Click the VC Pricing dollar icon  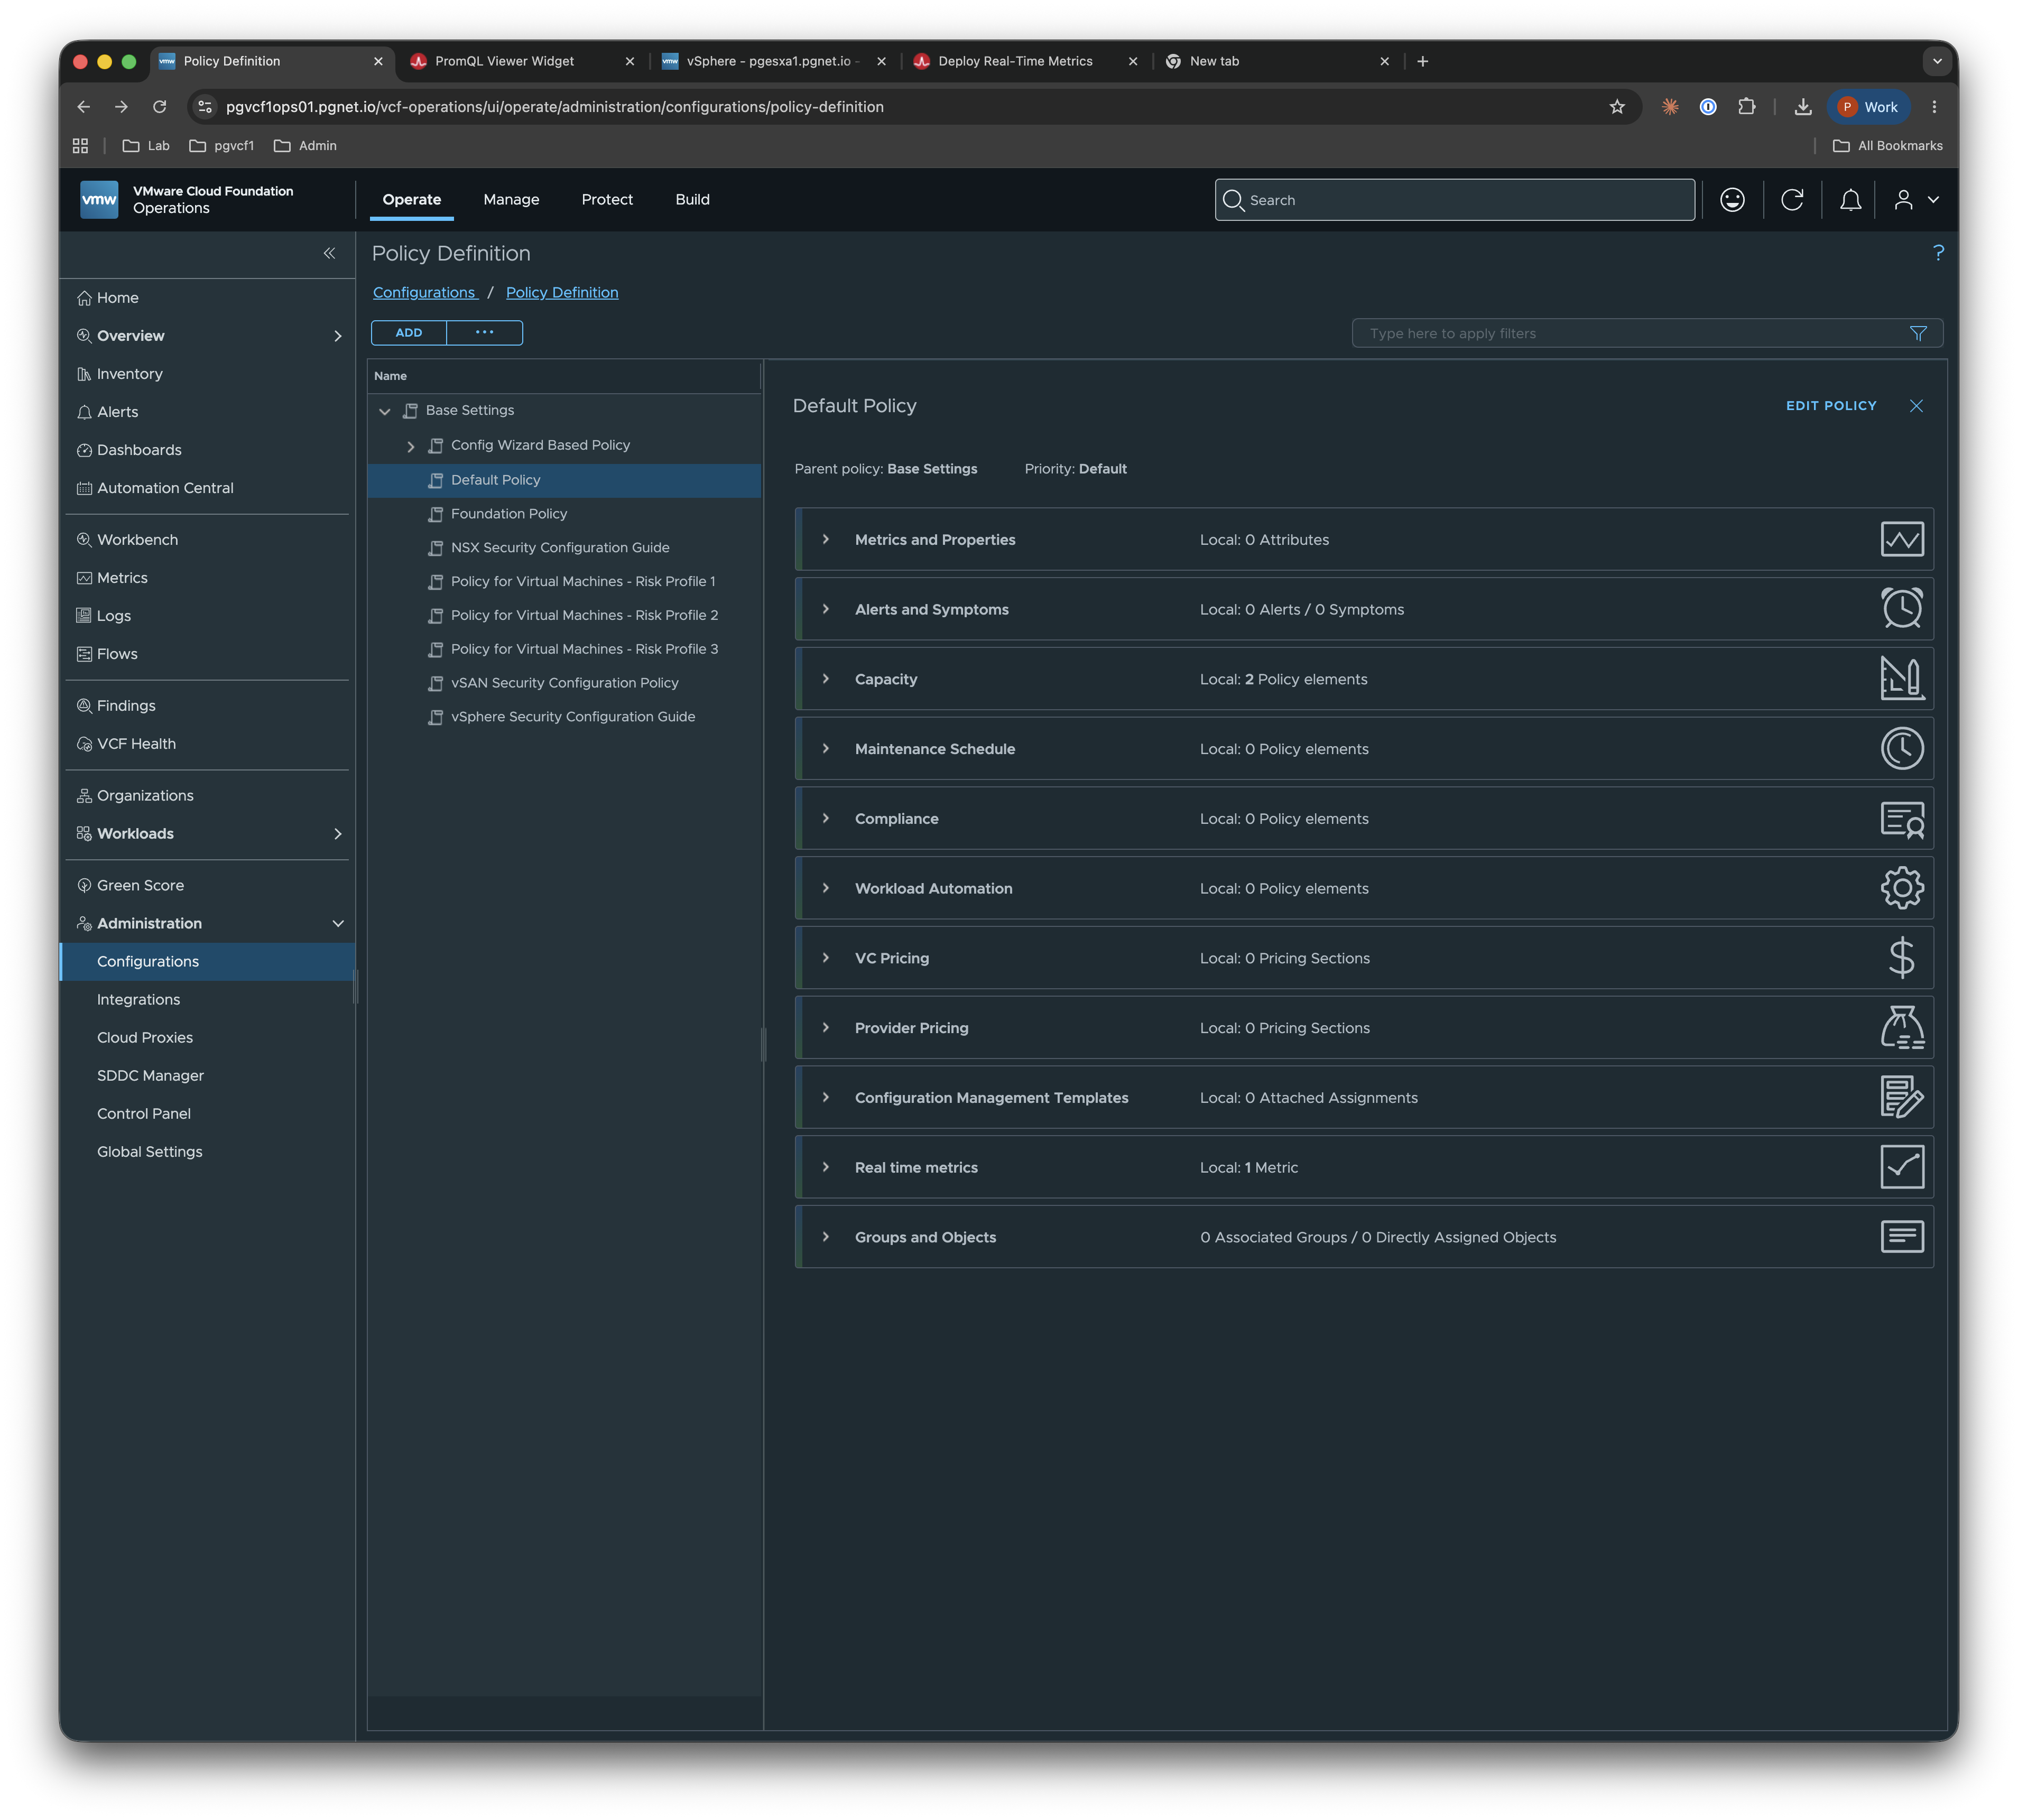pyautogui.click(x=1902, y=958)
